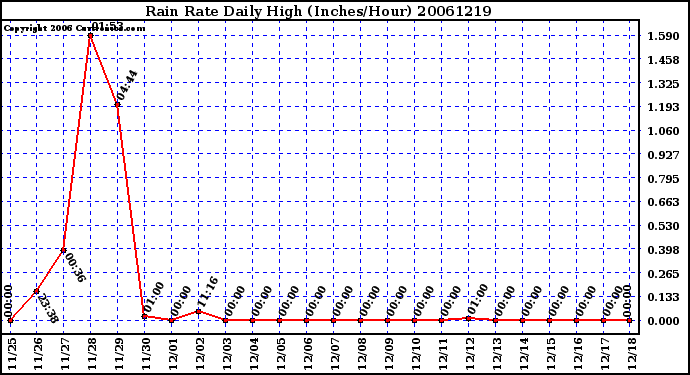This screenshot has height=375, width=690.
Task: Click the 11/29 data point marker
Action: (x=117, y=104)
